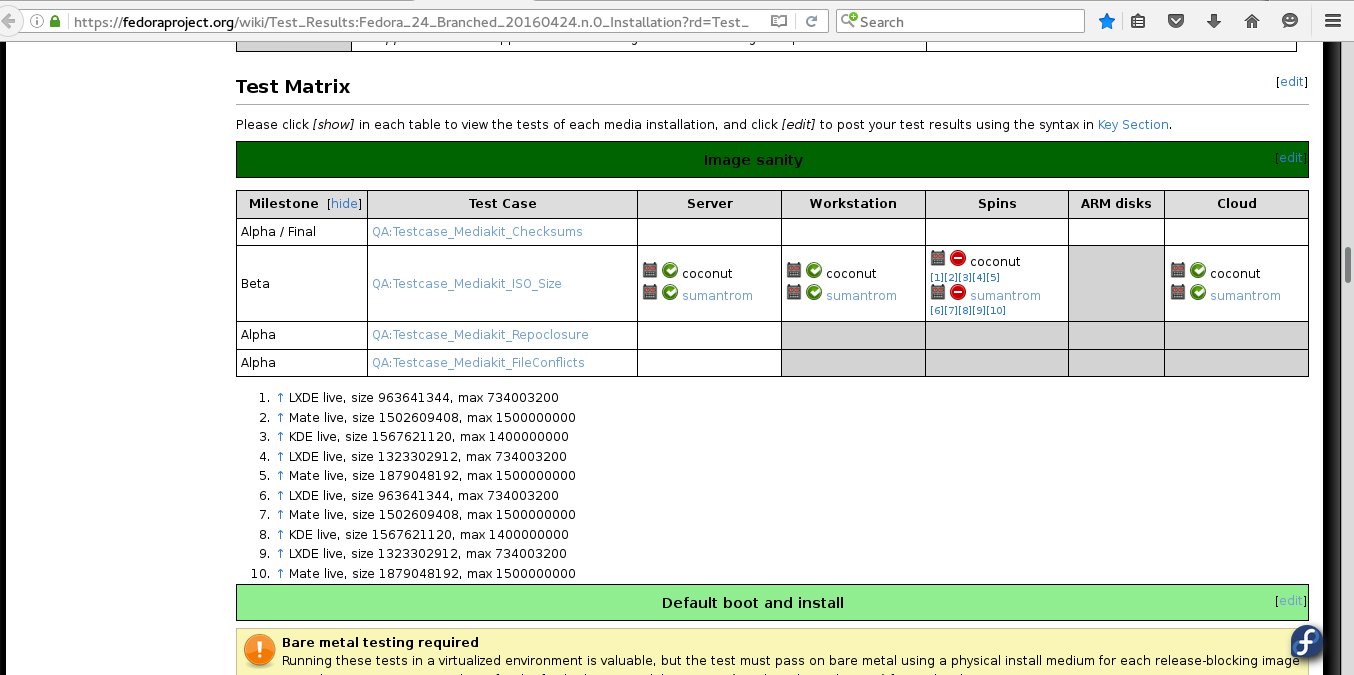Click the Cloud column header
This screenshot has height=675, width=1354.
click(1236, 203)
